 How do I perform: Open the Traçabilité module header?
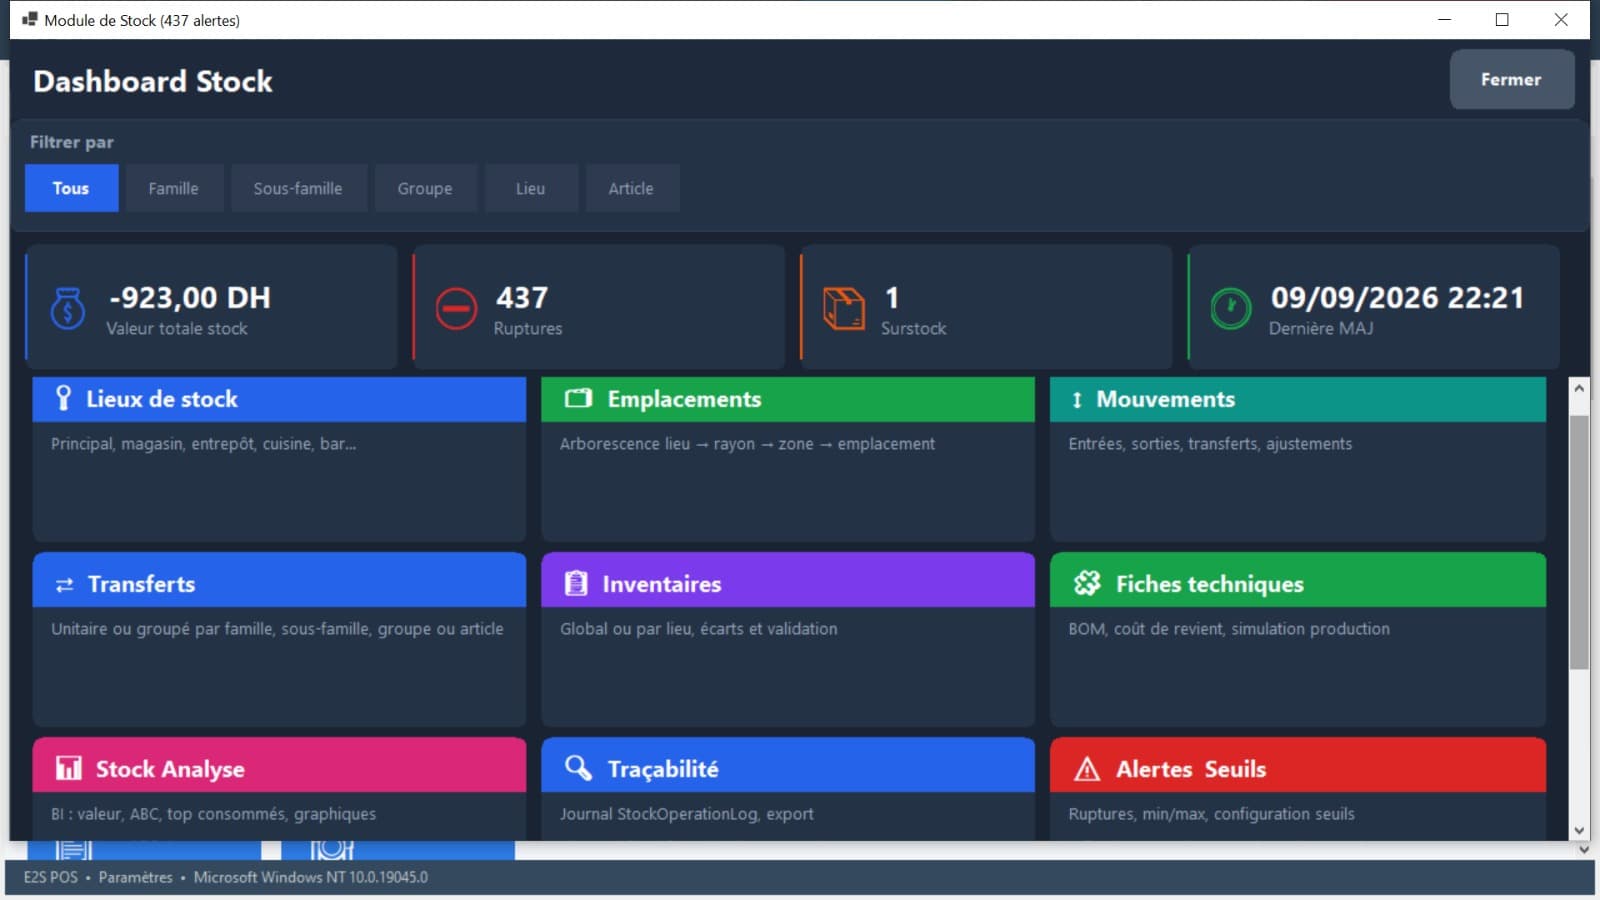pos(788,765)
